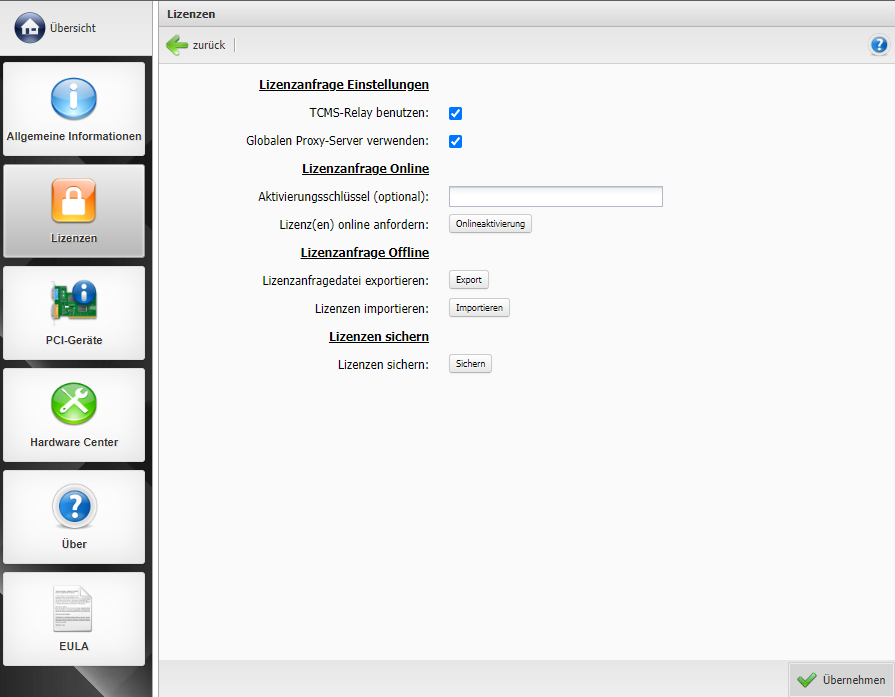Open the PCI-Geräte card icon
The height and width of the screenshot is (697, 895).
[x=74, y=303]
